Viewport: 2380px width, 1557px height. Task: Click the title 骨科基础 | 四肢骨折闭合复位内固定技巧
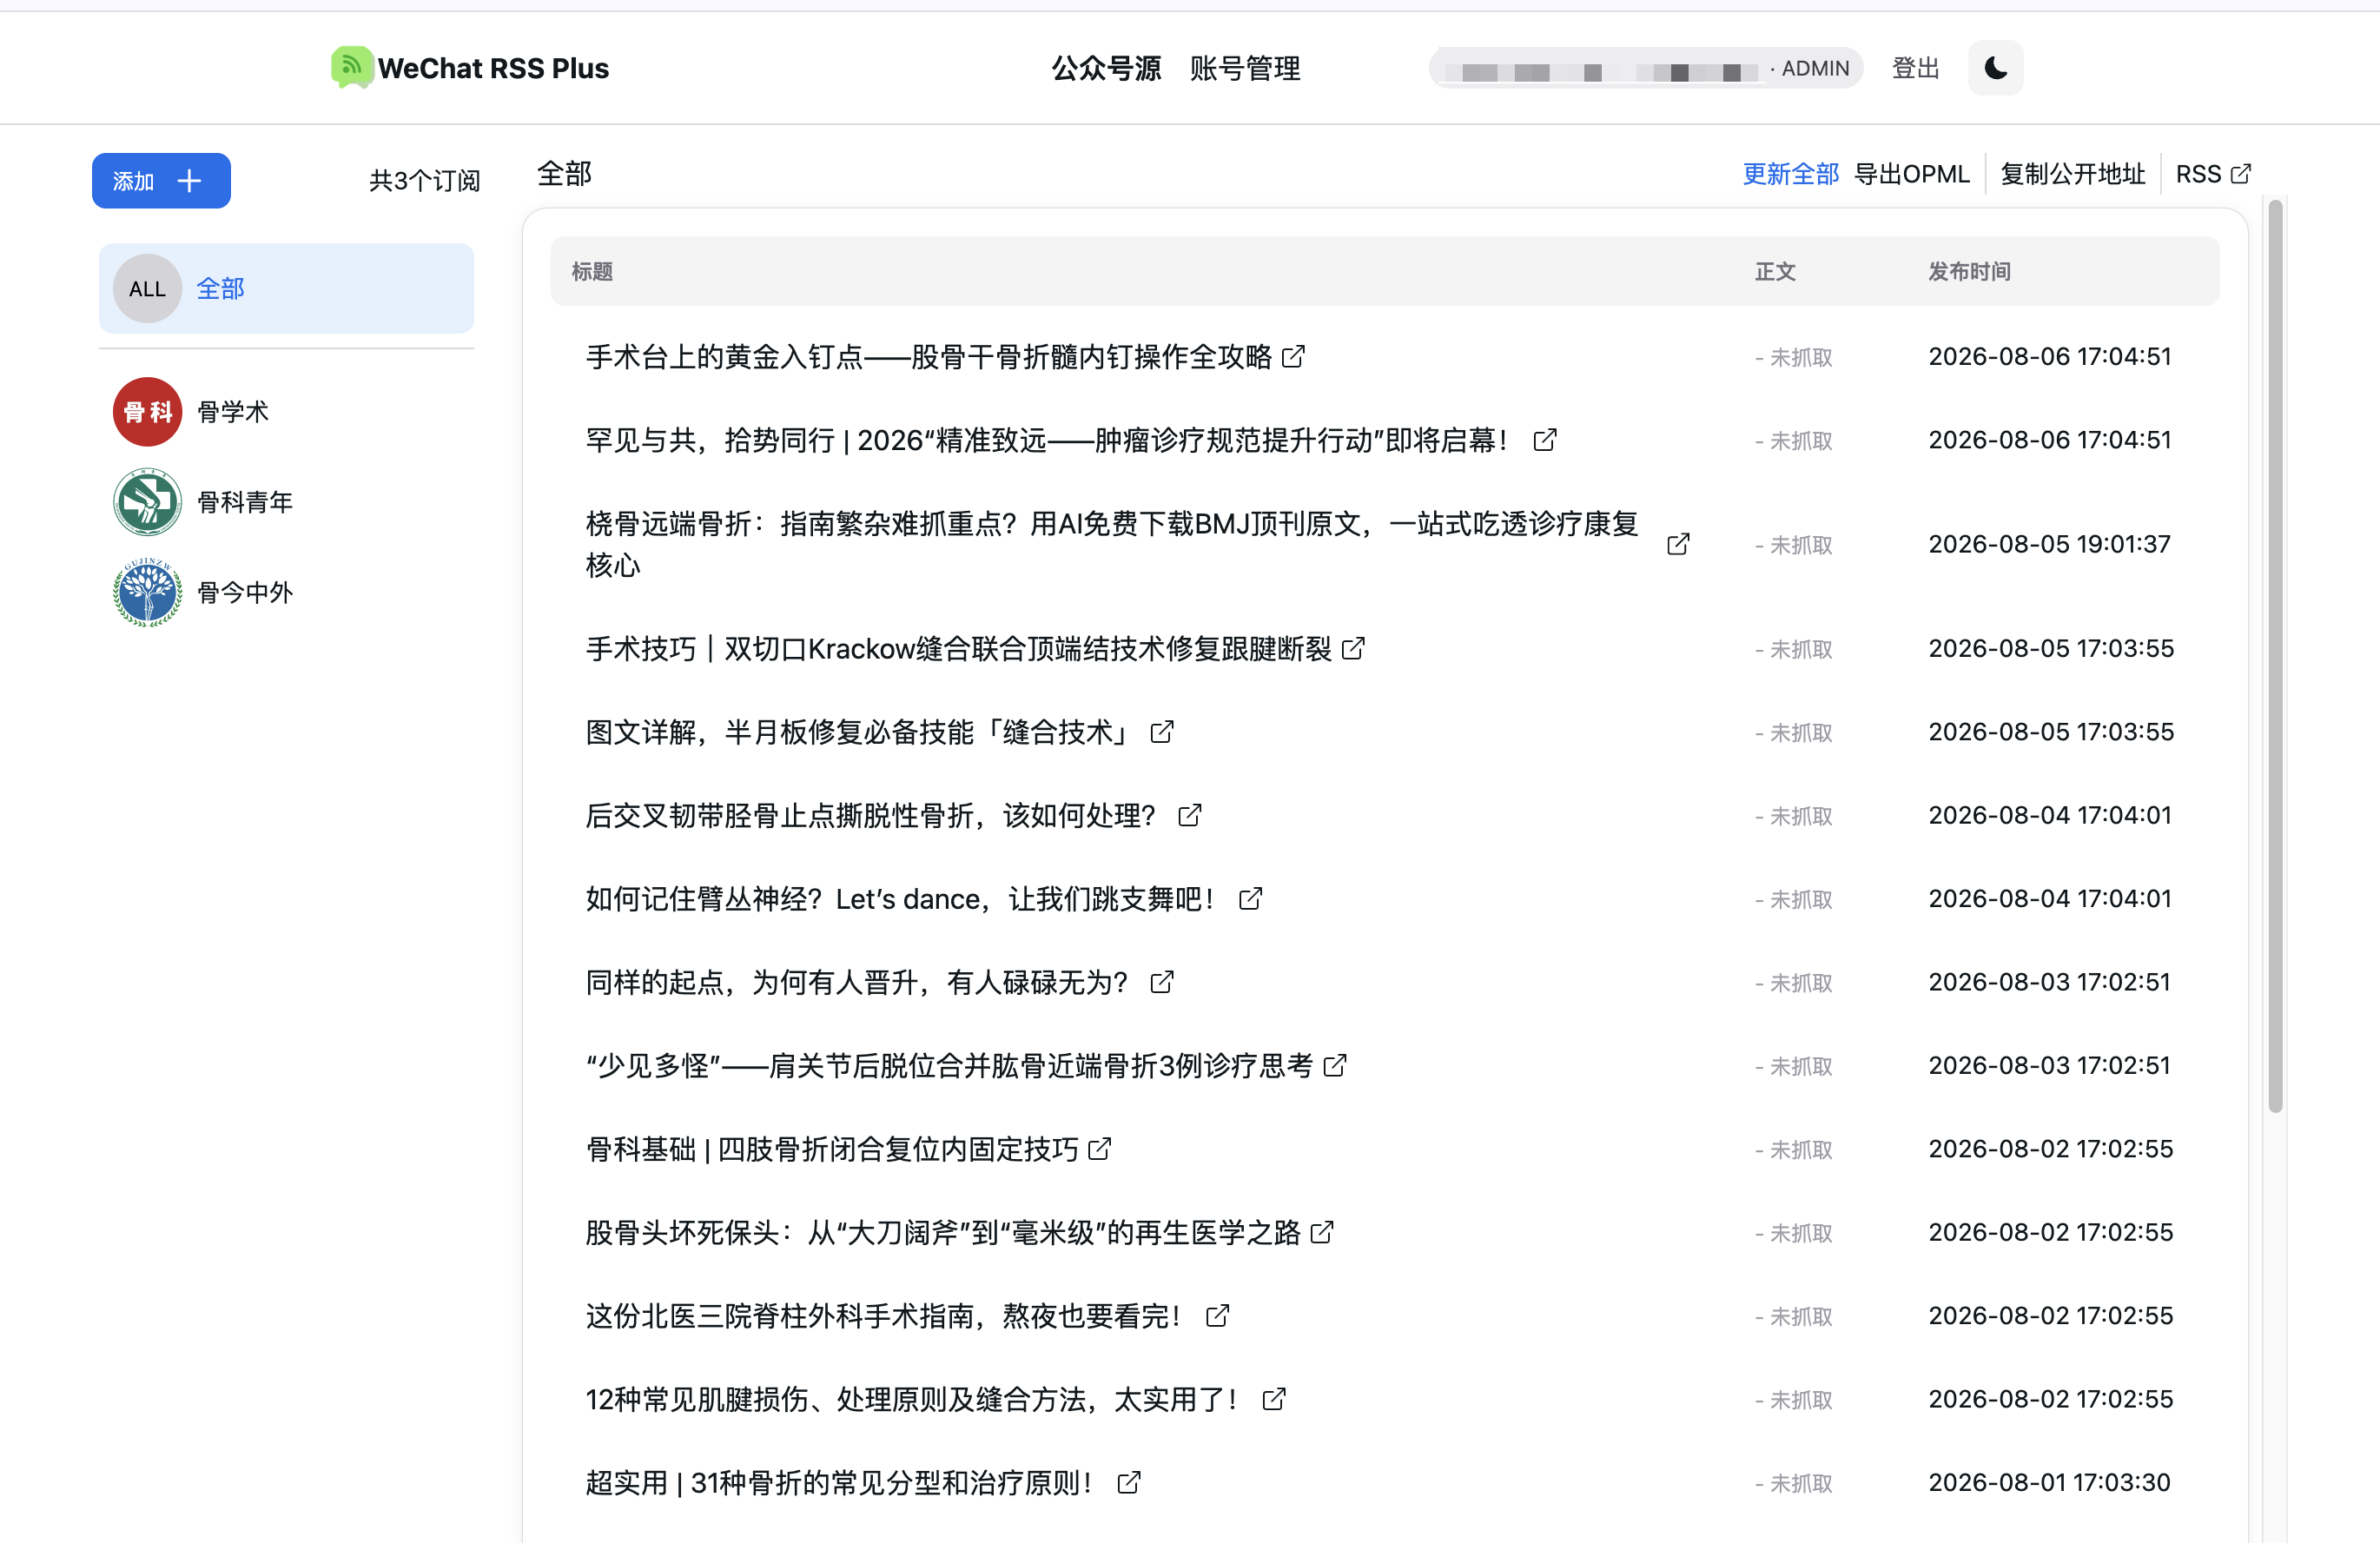(831, 1149)
